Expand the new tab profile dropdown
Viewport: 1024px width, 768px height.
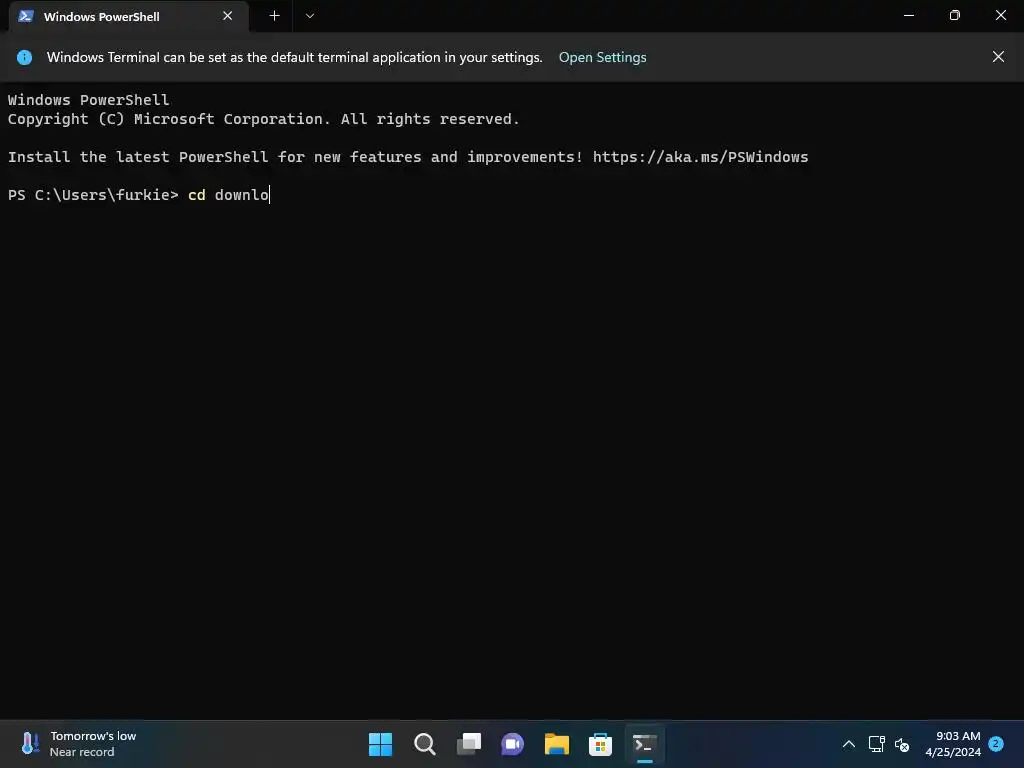click(x=310, y=16)
